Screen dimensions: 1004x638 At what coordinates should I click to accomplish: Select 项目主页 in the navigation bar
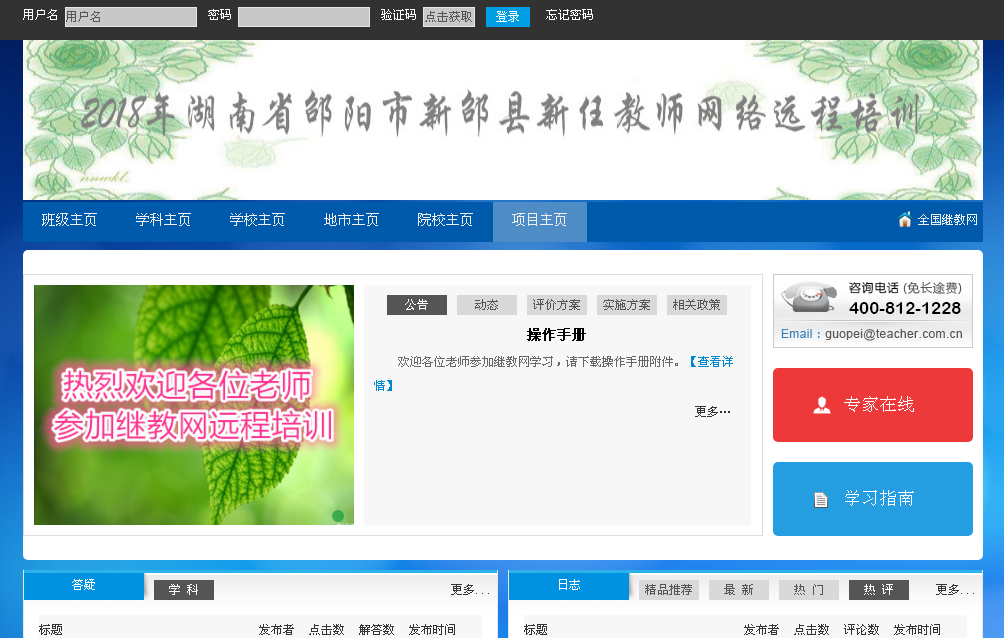539,220
